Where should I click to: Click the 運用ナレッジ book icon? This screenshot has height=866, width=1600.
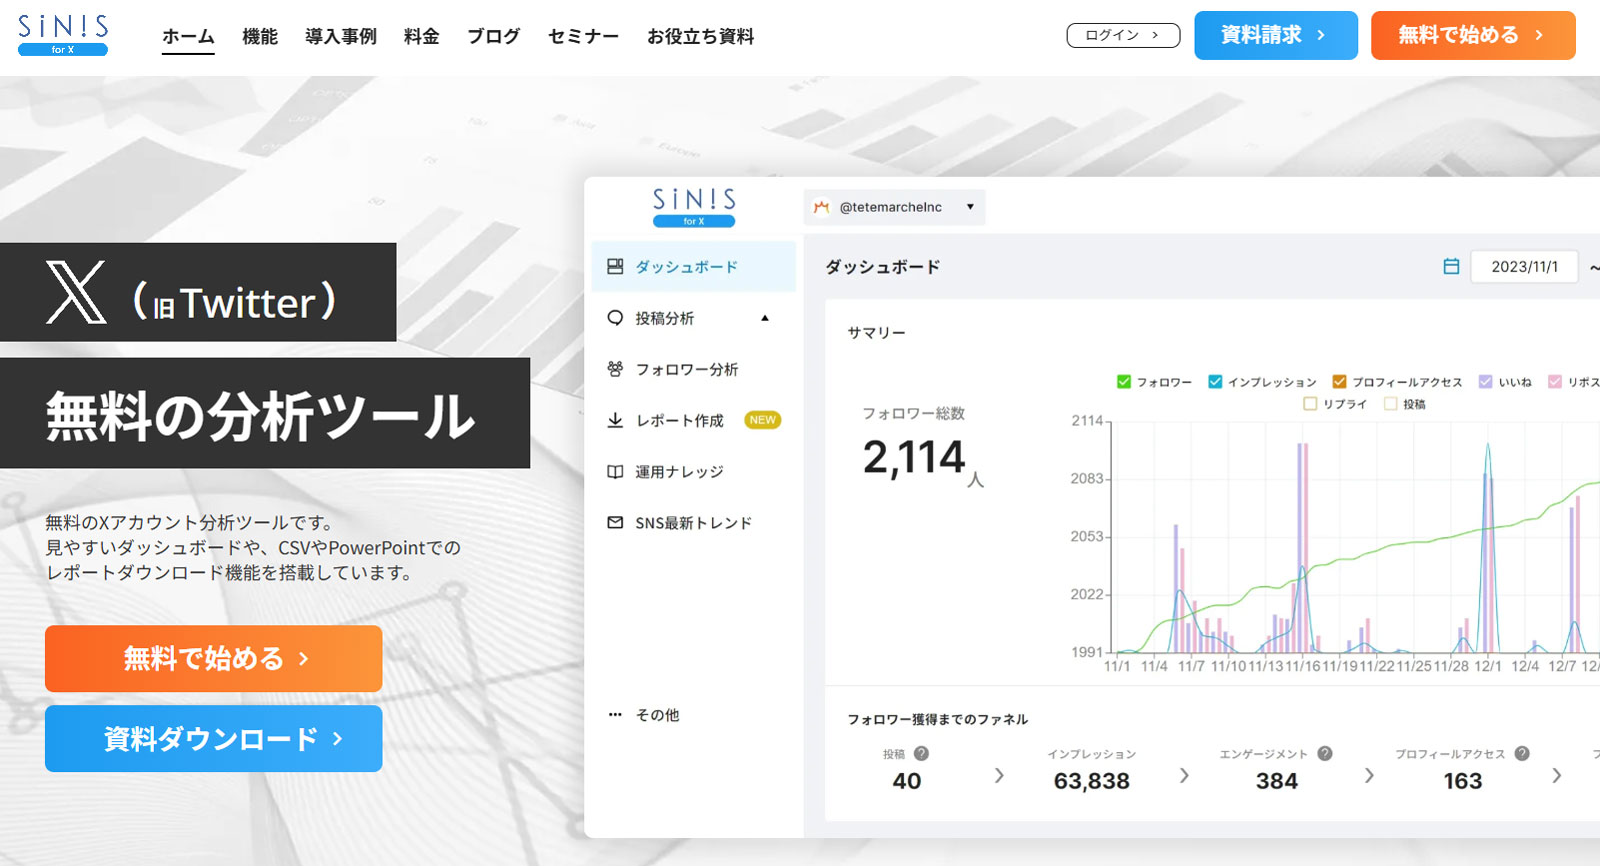coord(615,472)
